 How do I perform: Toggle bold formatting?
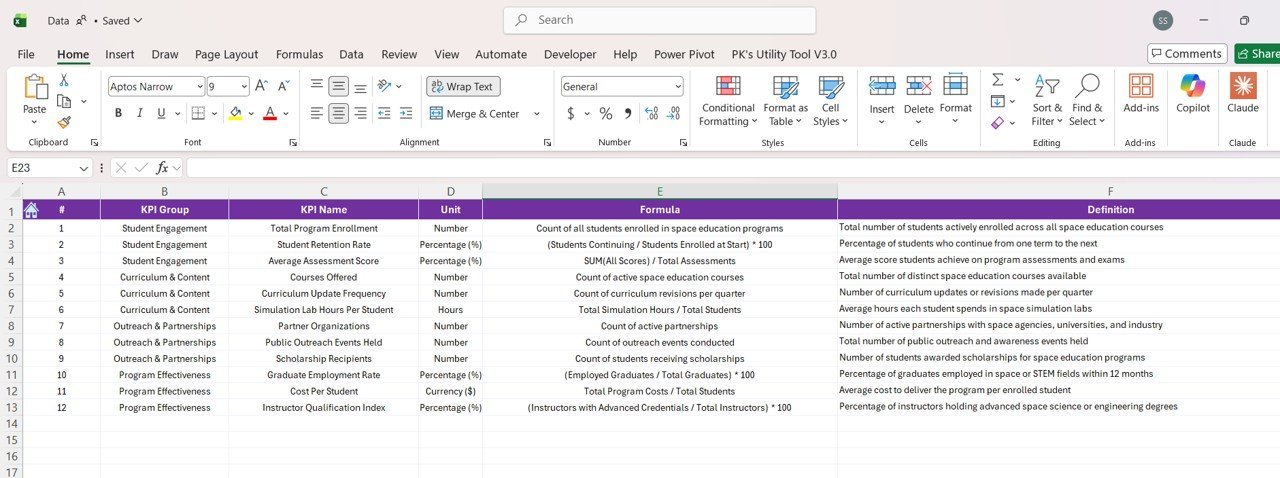coord(118,114)
